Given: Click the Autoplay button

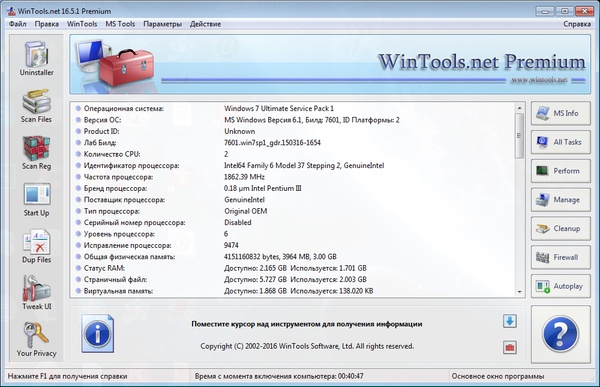Looking at the screenshot, I should click(561, 286).
